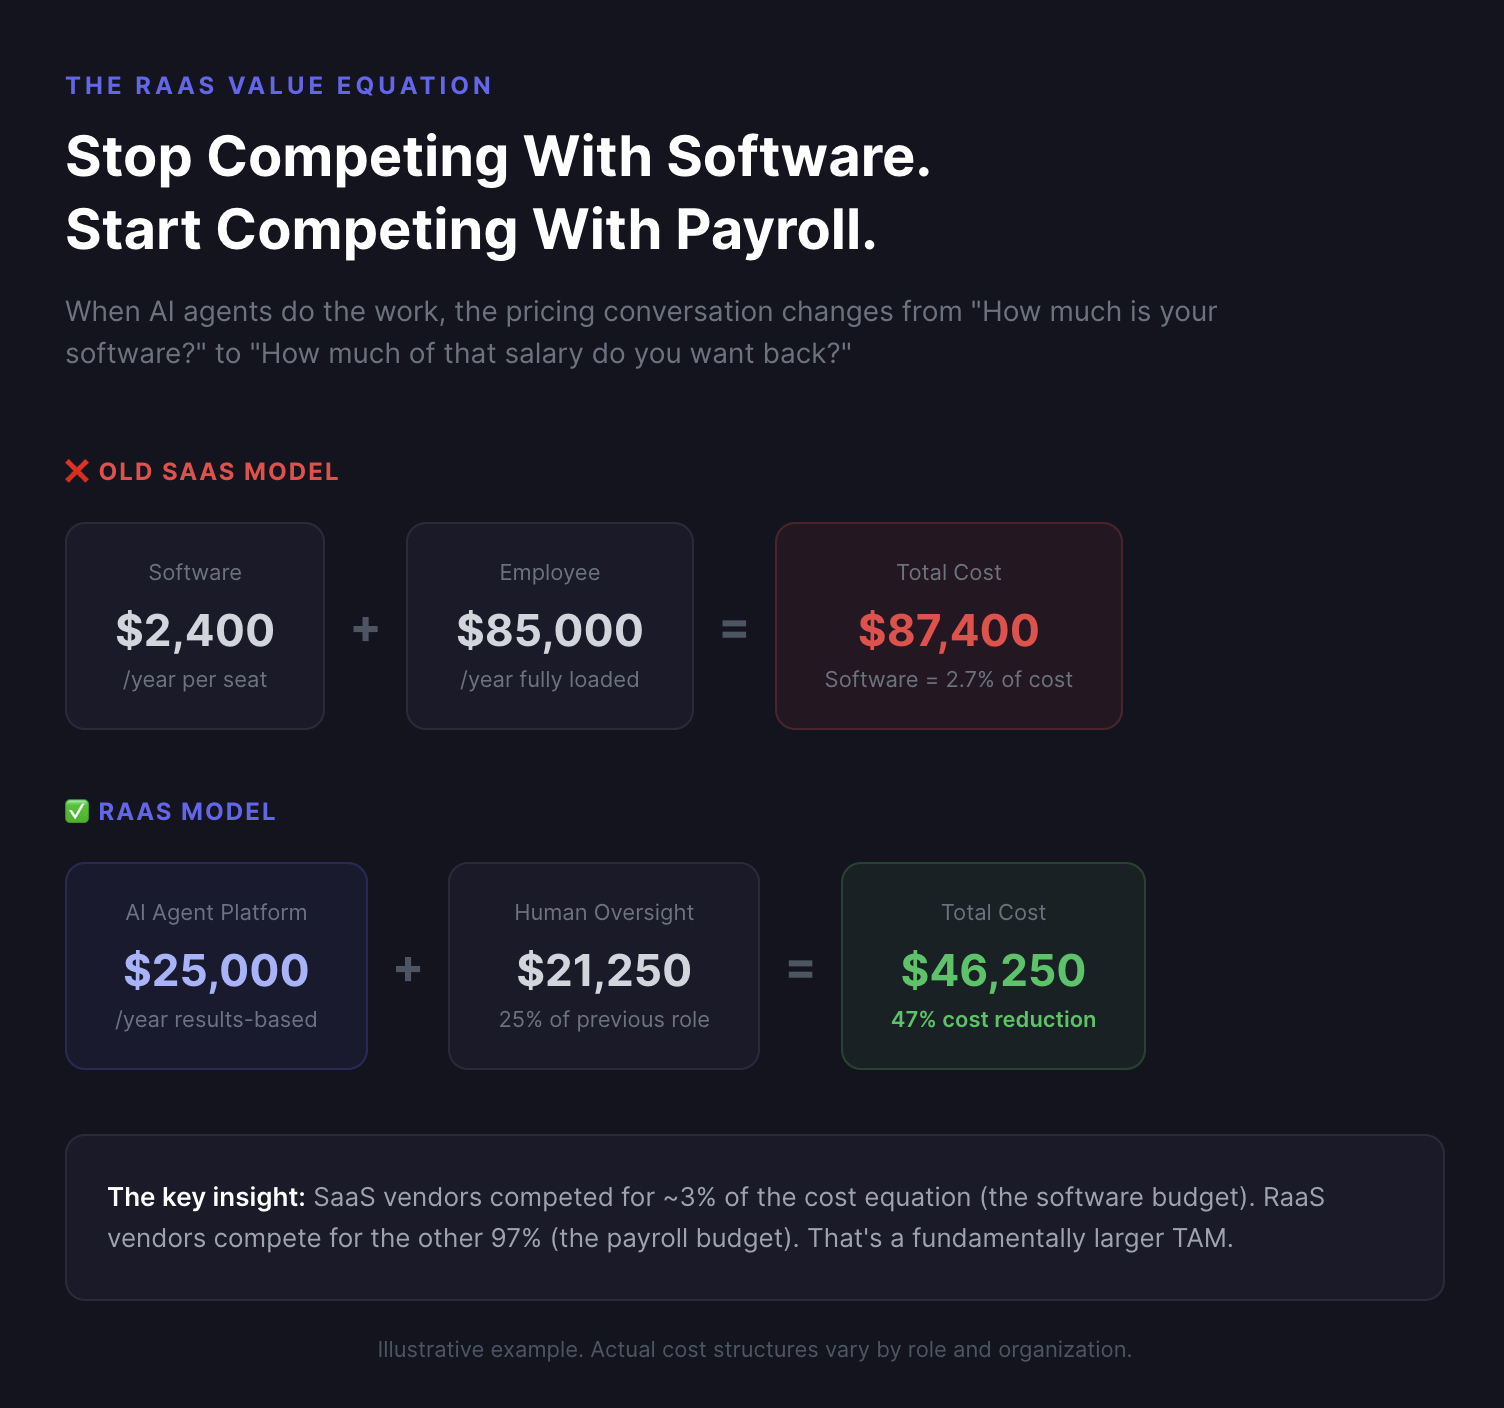Click the key insight callout box
This screenshot has height=1408, width=1504.
[754, 1217]
